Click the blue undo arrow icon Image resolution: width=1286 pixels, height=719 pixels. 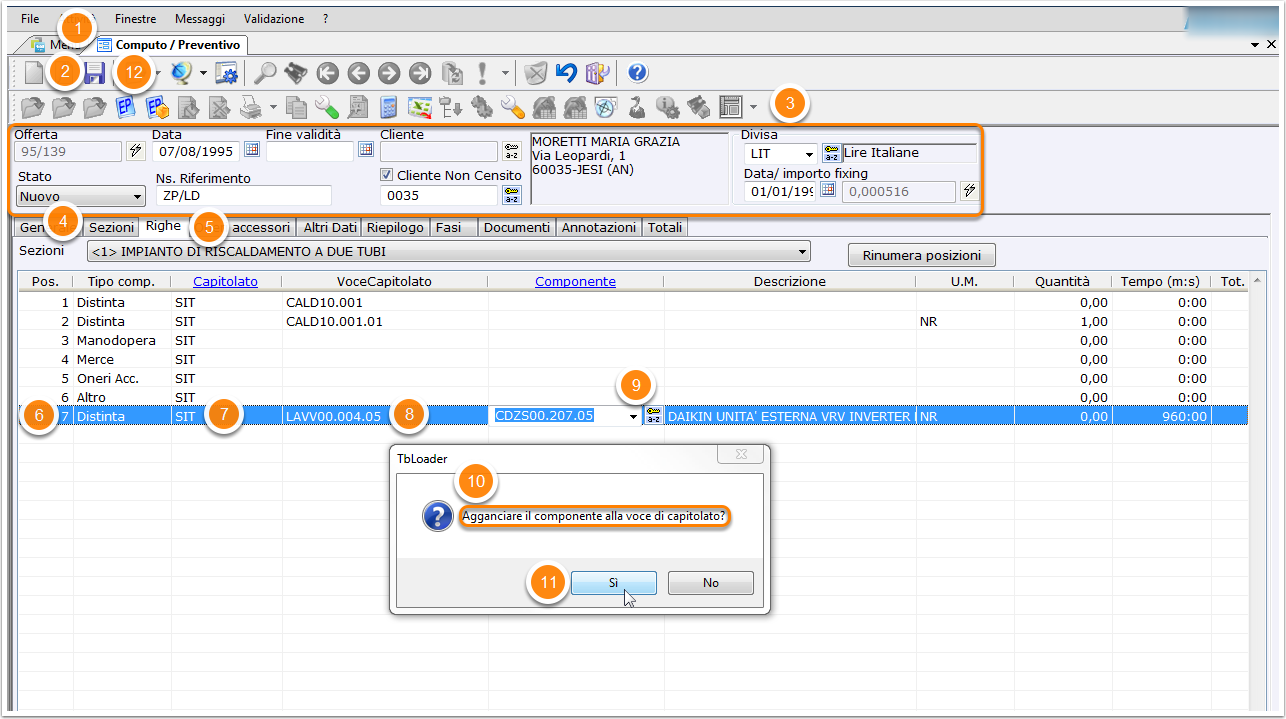click(x=566, y=73)
